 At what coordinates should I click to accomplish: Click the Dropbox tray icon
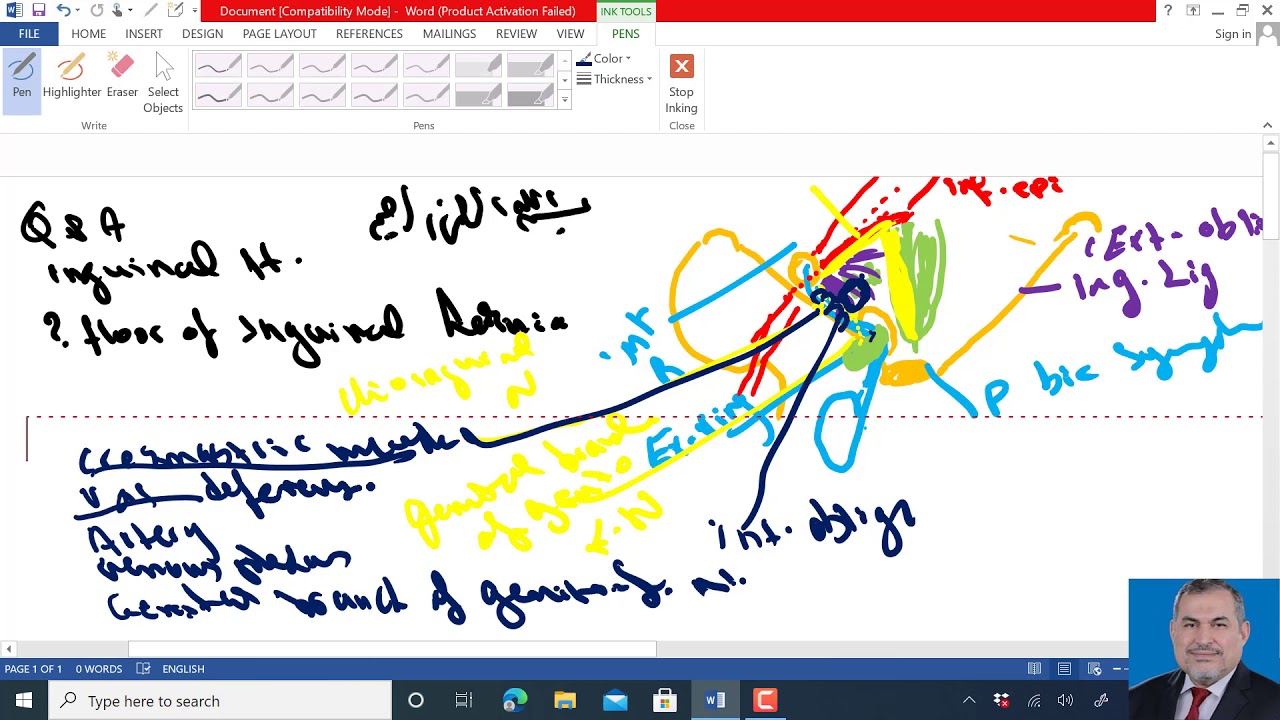(x=1001, y=701)
